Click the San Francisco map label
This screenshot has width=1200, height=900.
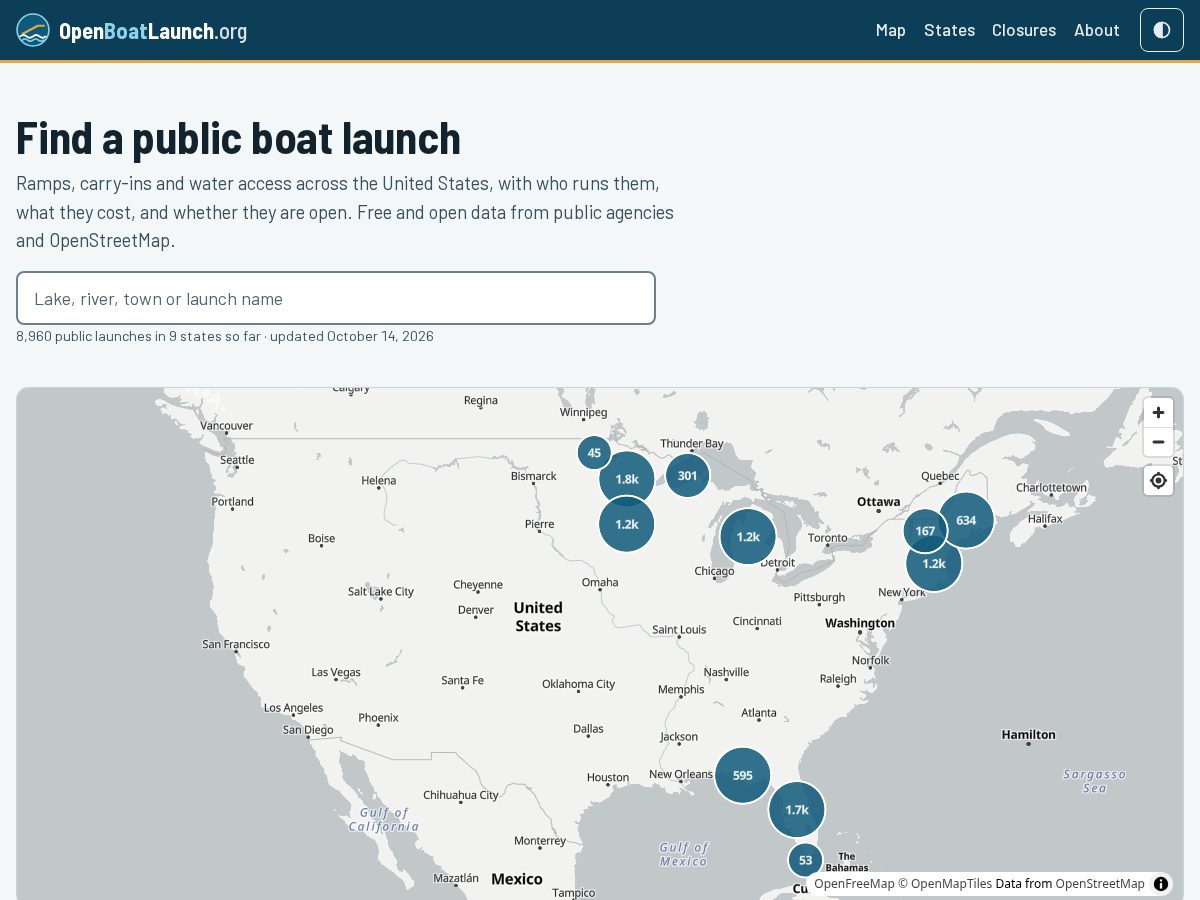pos(236,644)
